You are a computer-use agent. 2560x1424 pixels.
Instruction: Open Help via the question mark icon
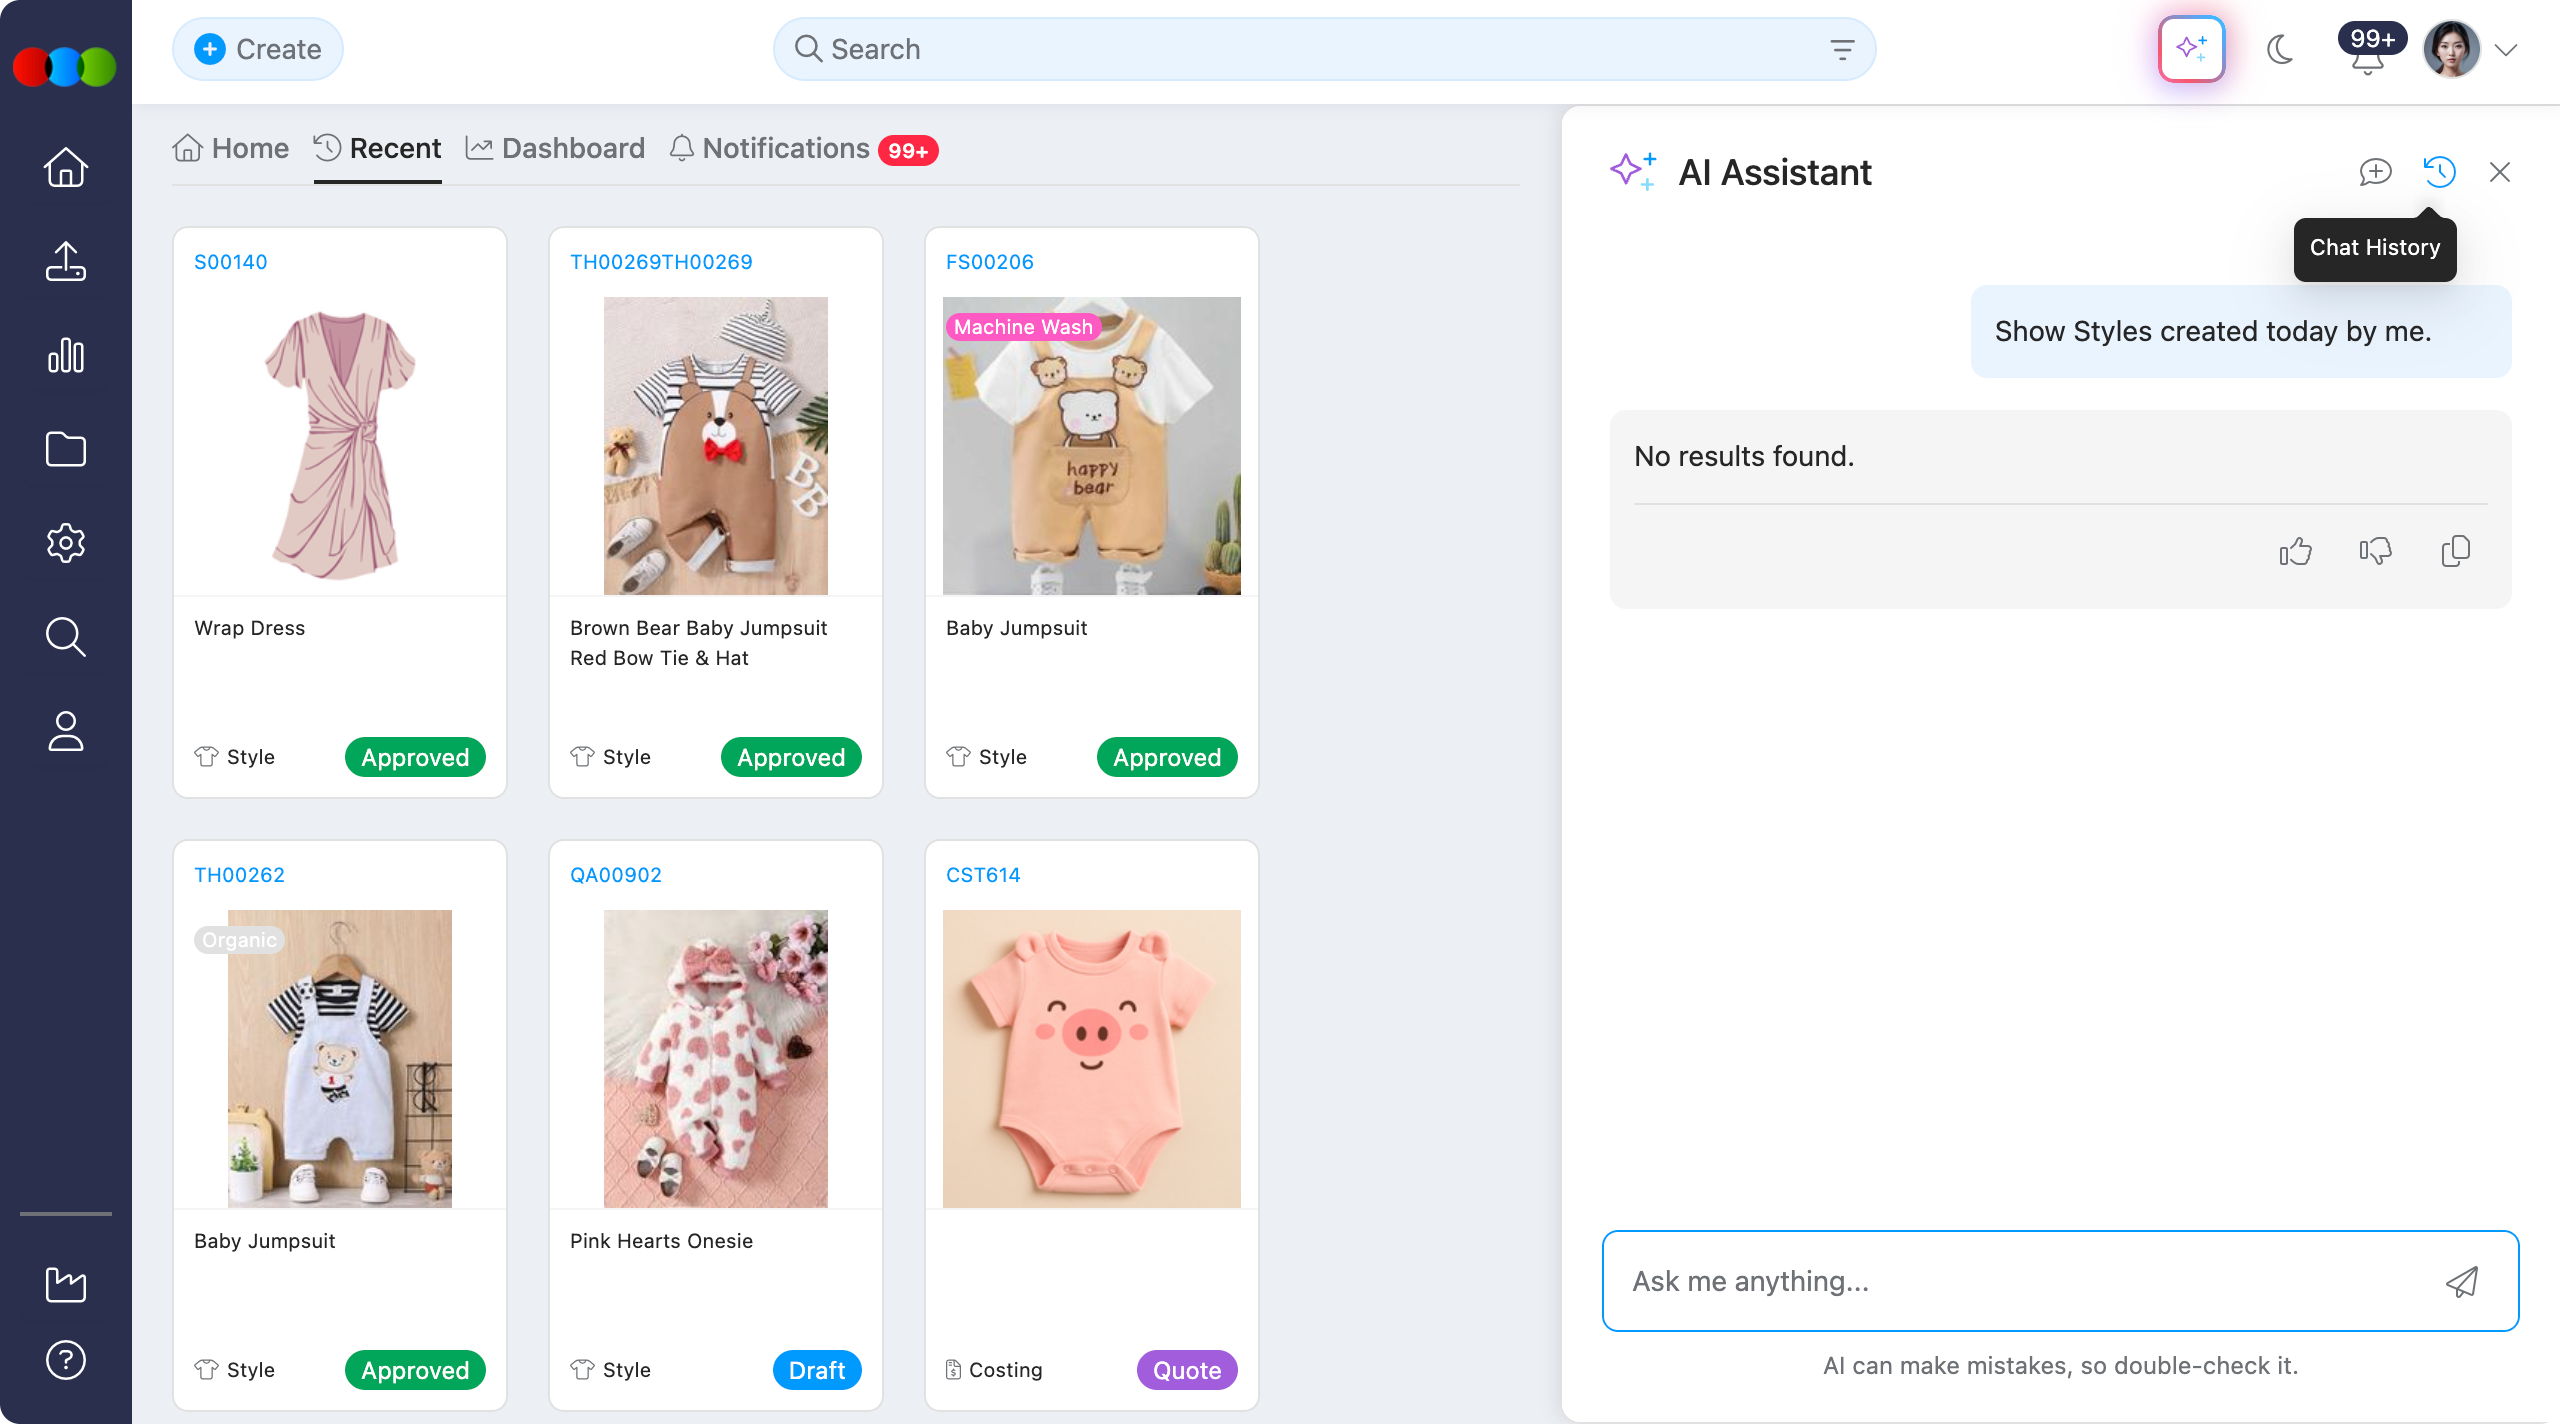click(65, 1358)
